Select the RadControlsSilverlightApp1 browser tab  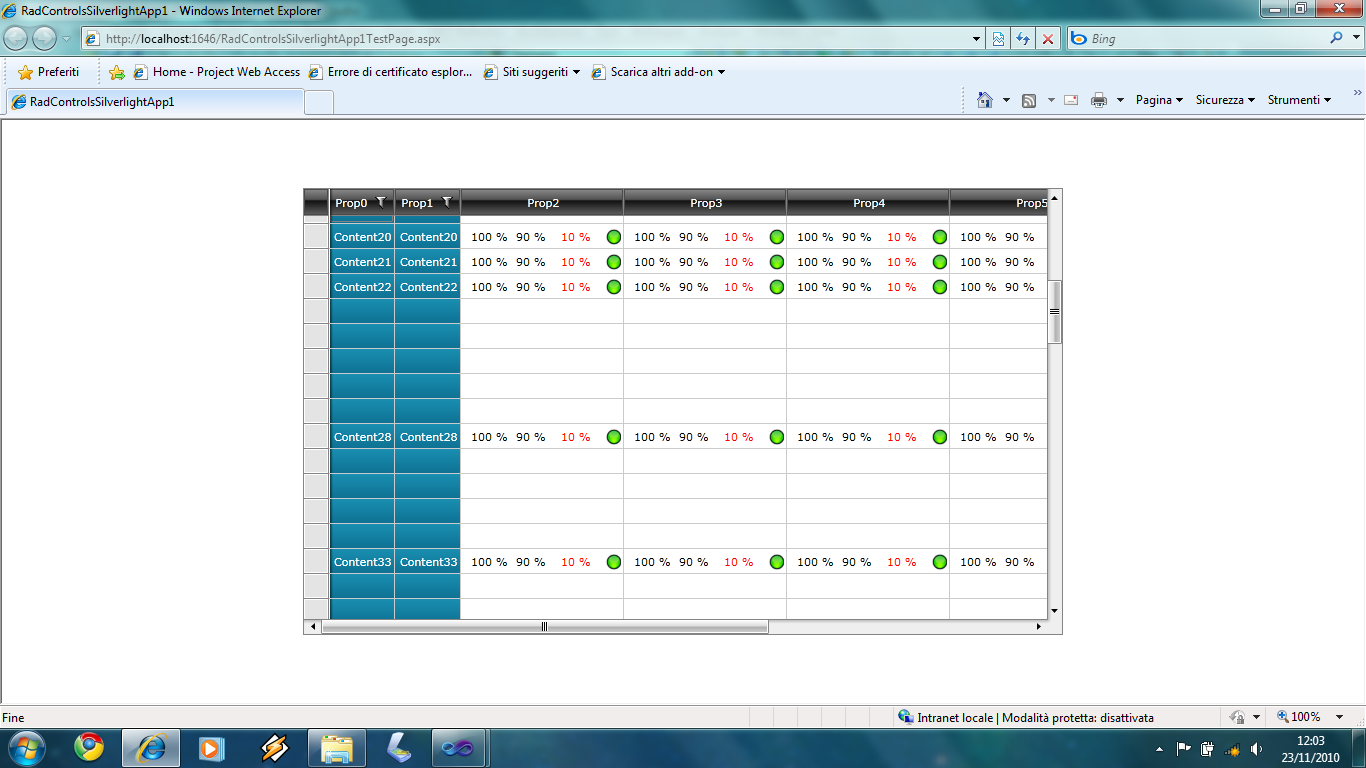155,102
